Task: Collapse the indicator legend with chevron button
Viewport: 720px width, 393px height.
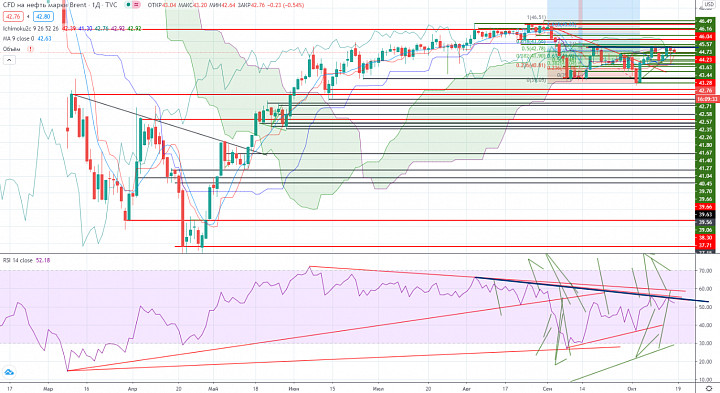Action: pos(9,60)
